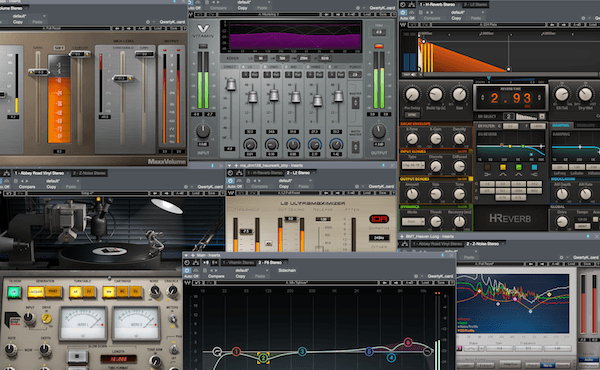The height and width of the screenshot is (370, 600).
Task: Click the Vitamin Direct fader handle
Action: pos(230,84)
